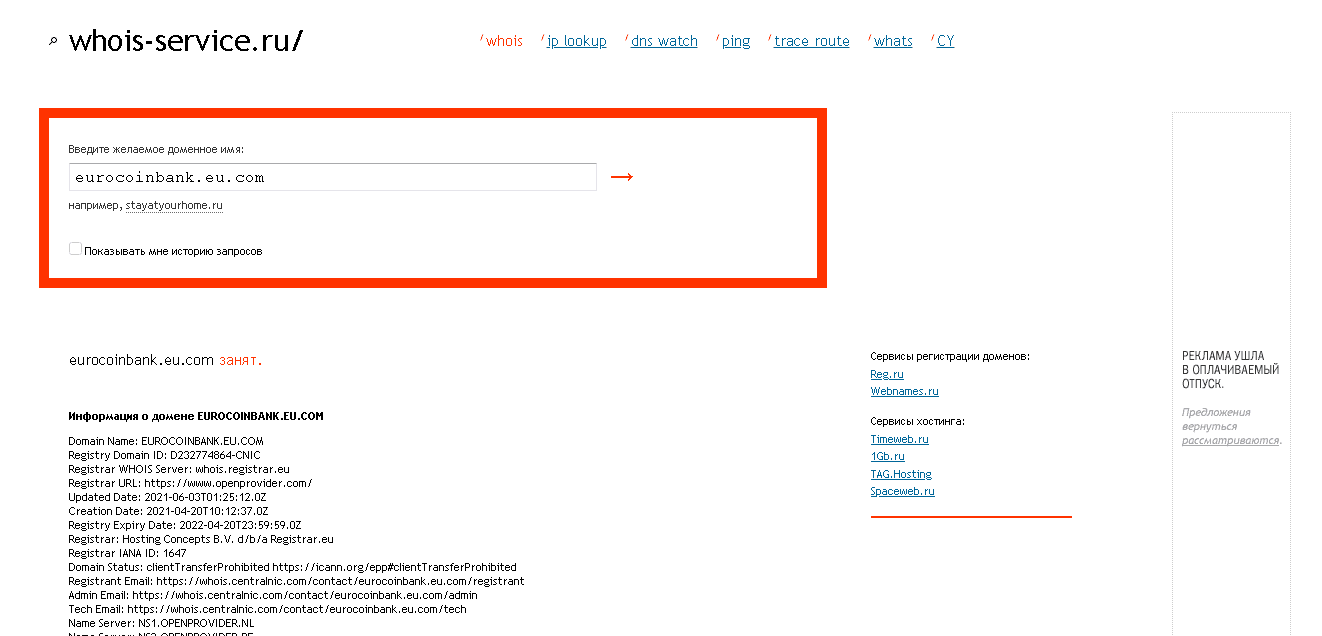
Task: Open the whois tab
Action: (x=504, y=41)
